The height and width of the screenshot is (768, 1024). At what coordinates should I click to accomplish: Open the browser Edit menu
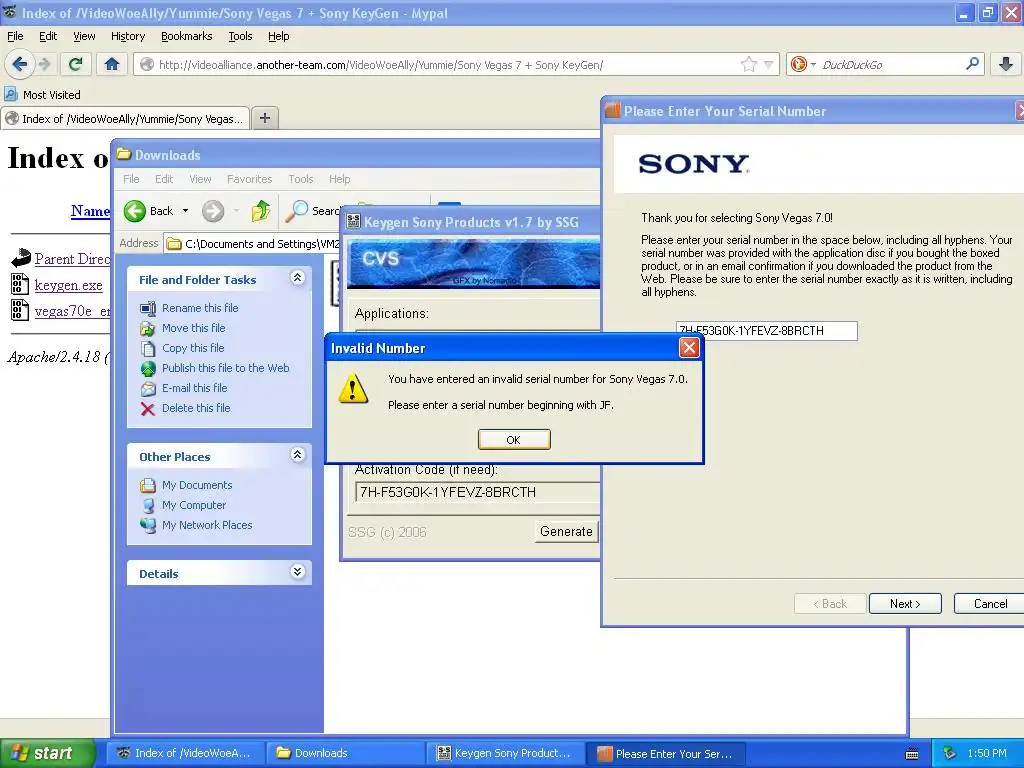[48, 36]
